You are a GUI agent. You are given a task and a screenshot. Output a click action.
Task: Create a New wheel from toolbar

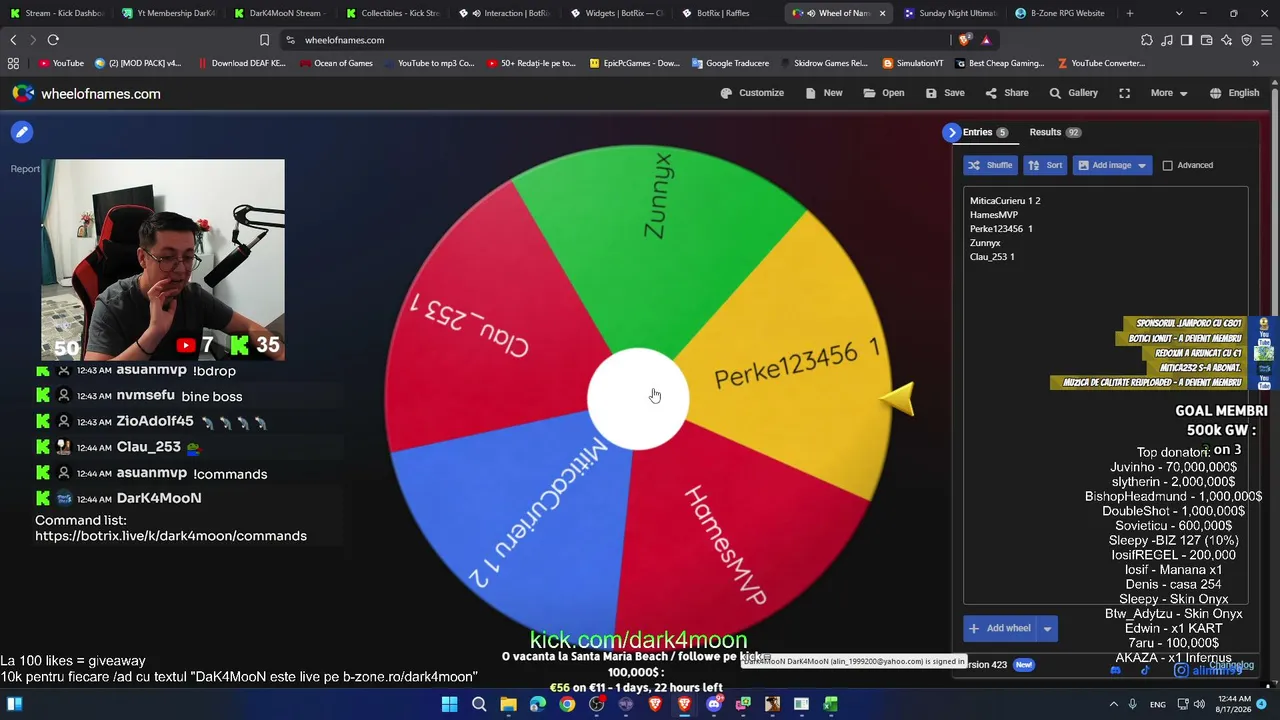click(824, 93)
